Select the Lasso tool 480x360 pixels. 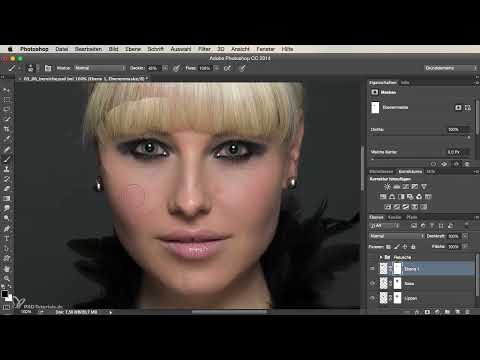pos(7,109)
